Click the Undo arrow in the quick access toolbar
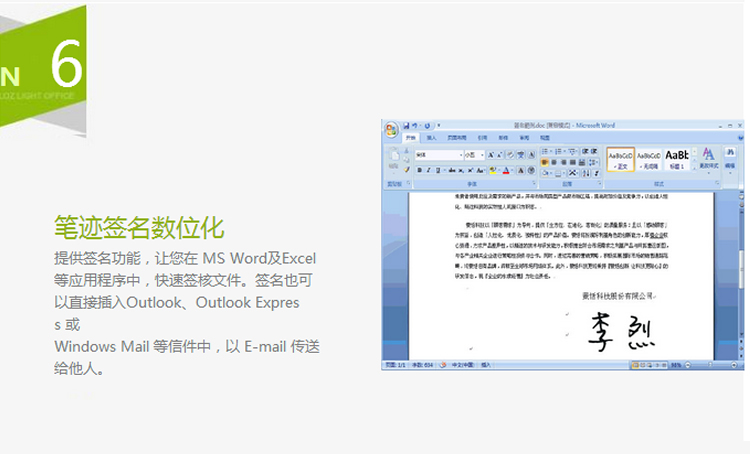Screen dimensions: 750x454 click(x=415, y=125)
